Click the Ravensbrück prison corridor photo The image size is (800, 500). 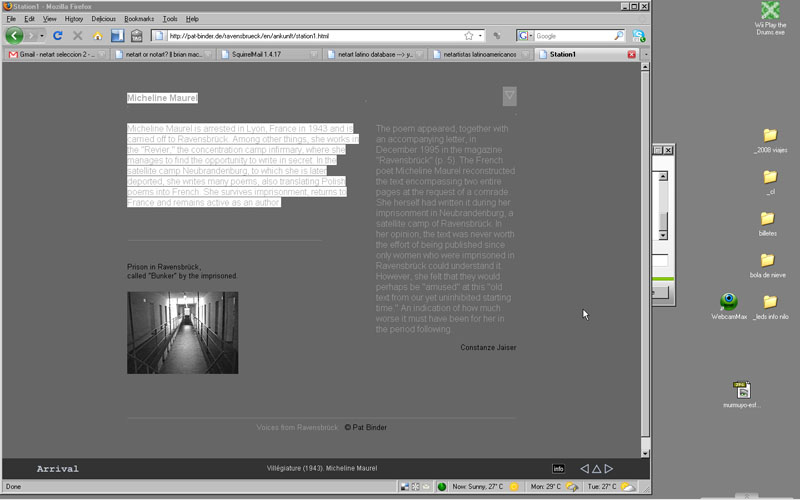pos(182,333)
